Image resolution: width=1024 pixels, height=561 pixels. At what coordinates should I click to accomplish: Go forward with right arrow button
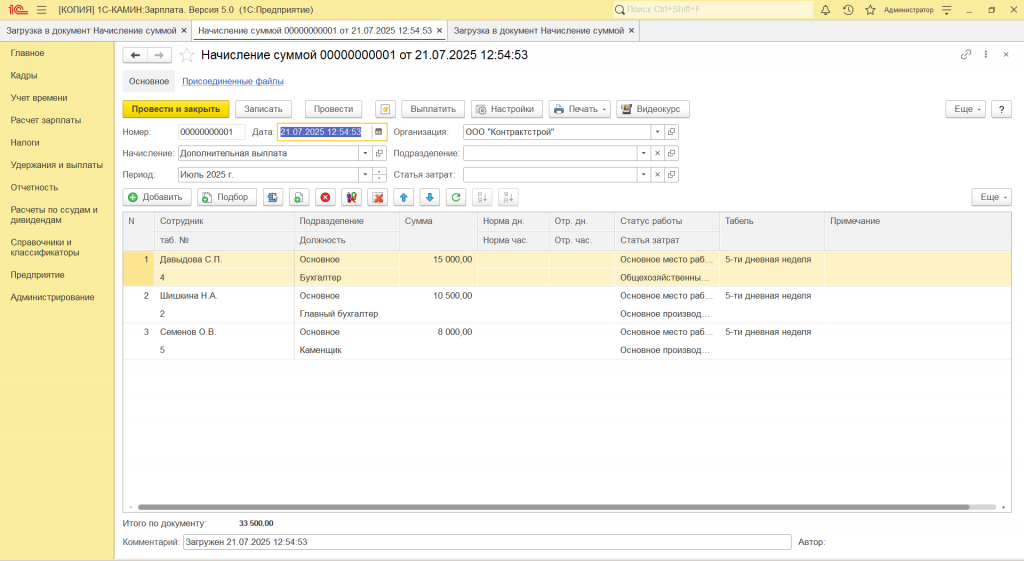(x=159, y=56)
